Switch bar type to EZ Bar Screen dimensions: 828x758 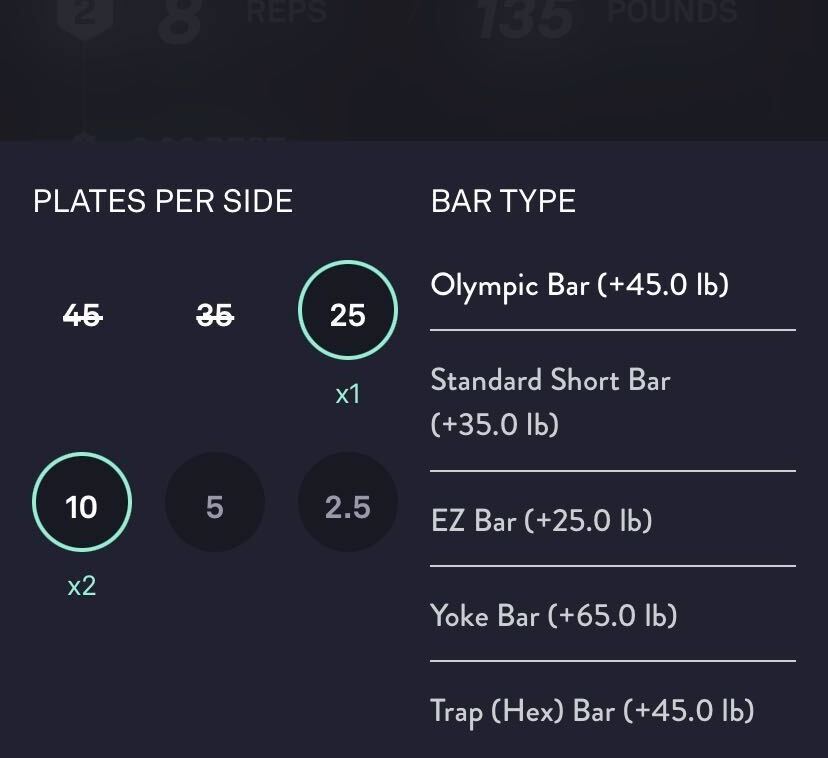tap(541, 520)
